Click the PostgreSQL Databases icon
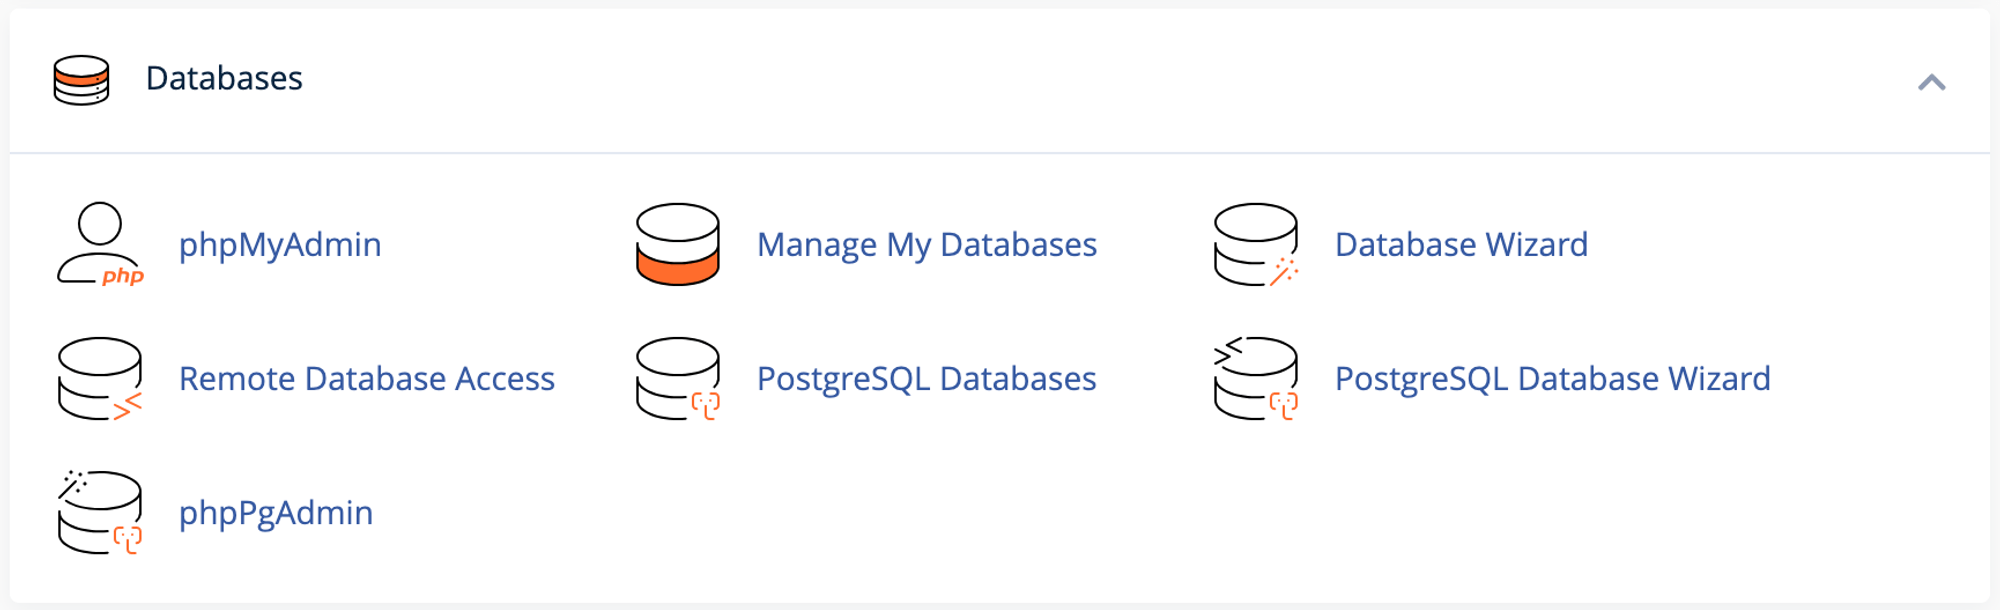Viewport: 2000px width, 610px height. (677, 378)
